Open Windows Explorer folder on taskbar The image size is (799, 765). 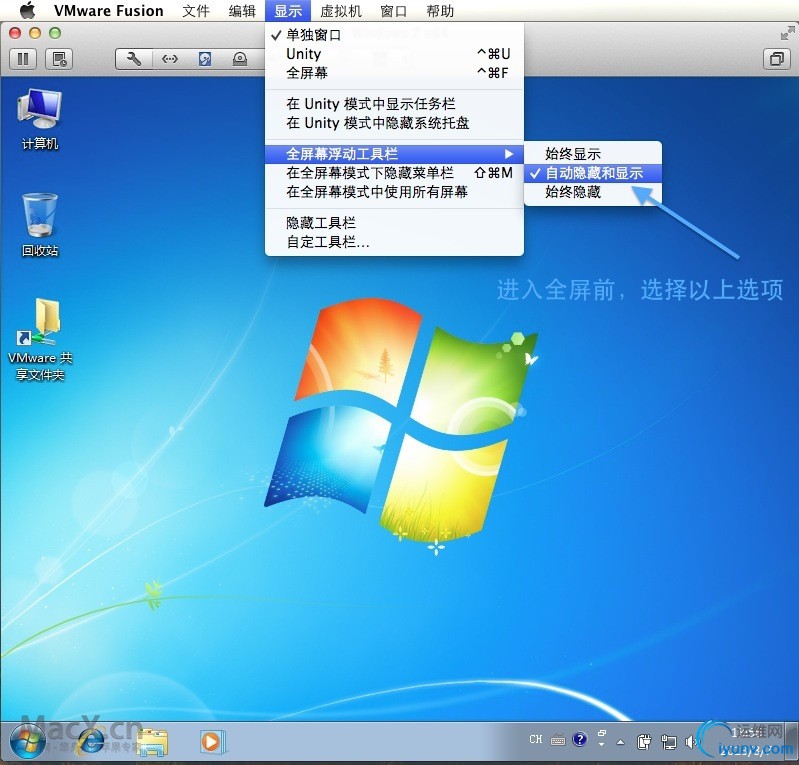click(152, 742)
